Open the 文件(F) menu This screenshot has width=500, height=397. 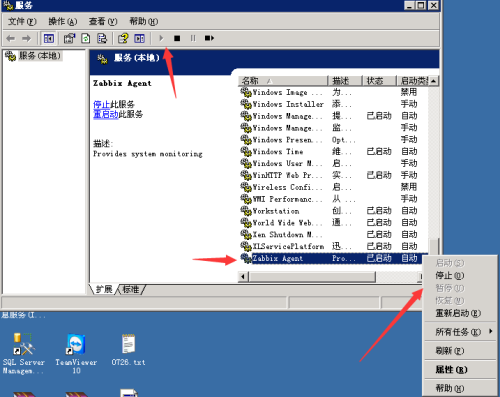tap(22, 22)
